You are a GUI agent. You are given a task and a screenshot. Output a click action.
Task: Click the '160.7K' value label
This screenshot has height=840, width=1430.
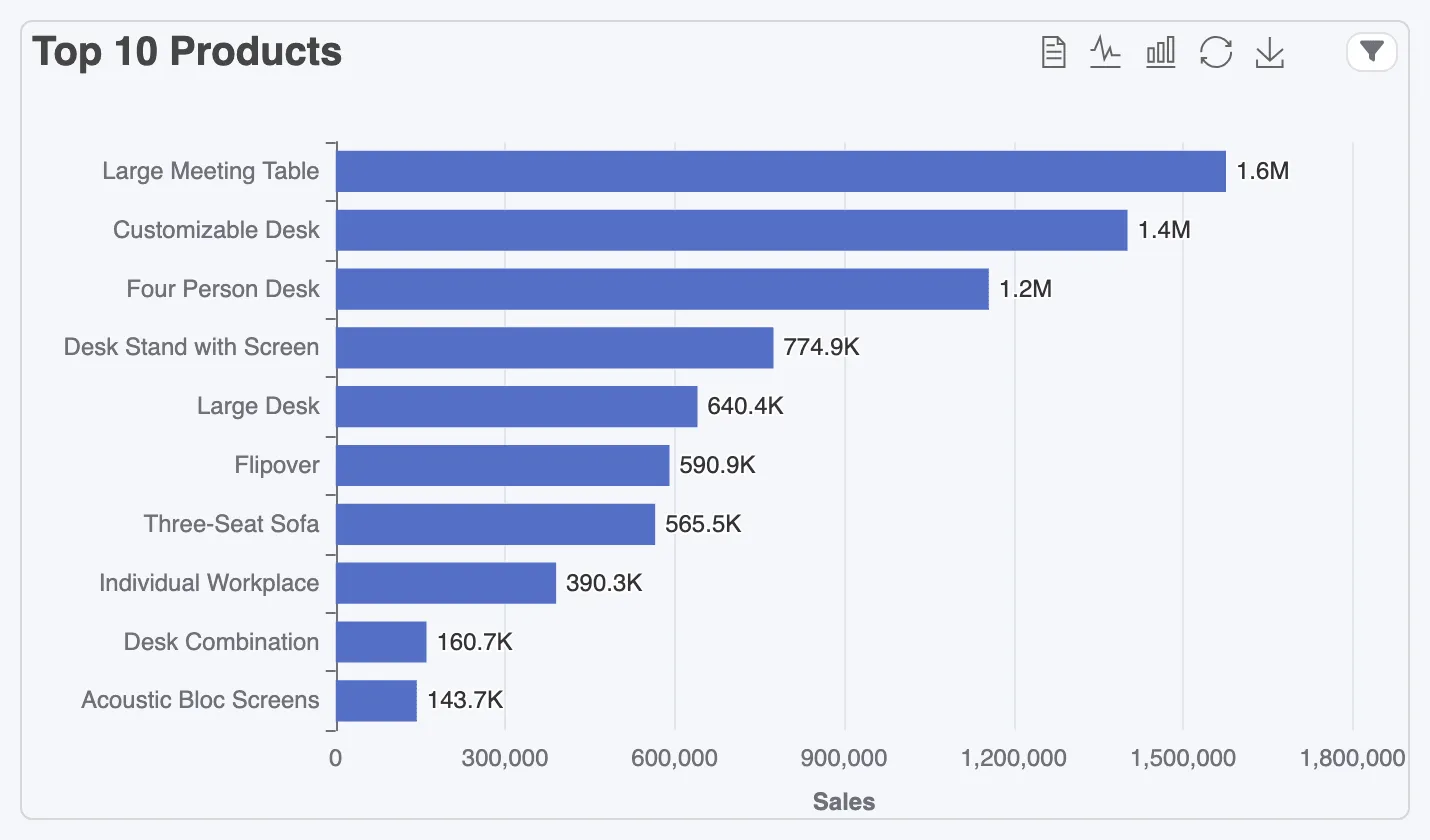pyautogui.click(x=475, y=642)
